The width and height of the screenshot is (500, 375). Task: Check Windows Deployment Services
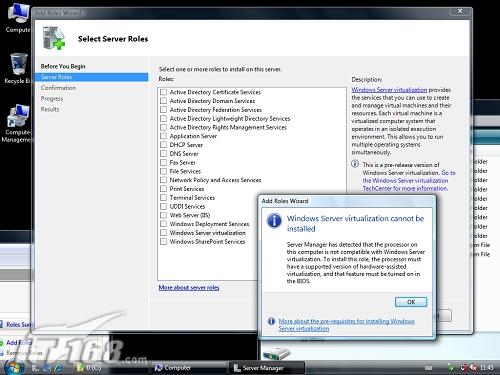click(163, 224)
